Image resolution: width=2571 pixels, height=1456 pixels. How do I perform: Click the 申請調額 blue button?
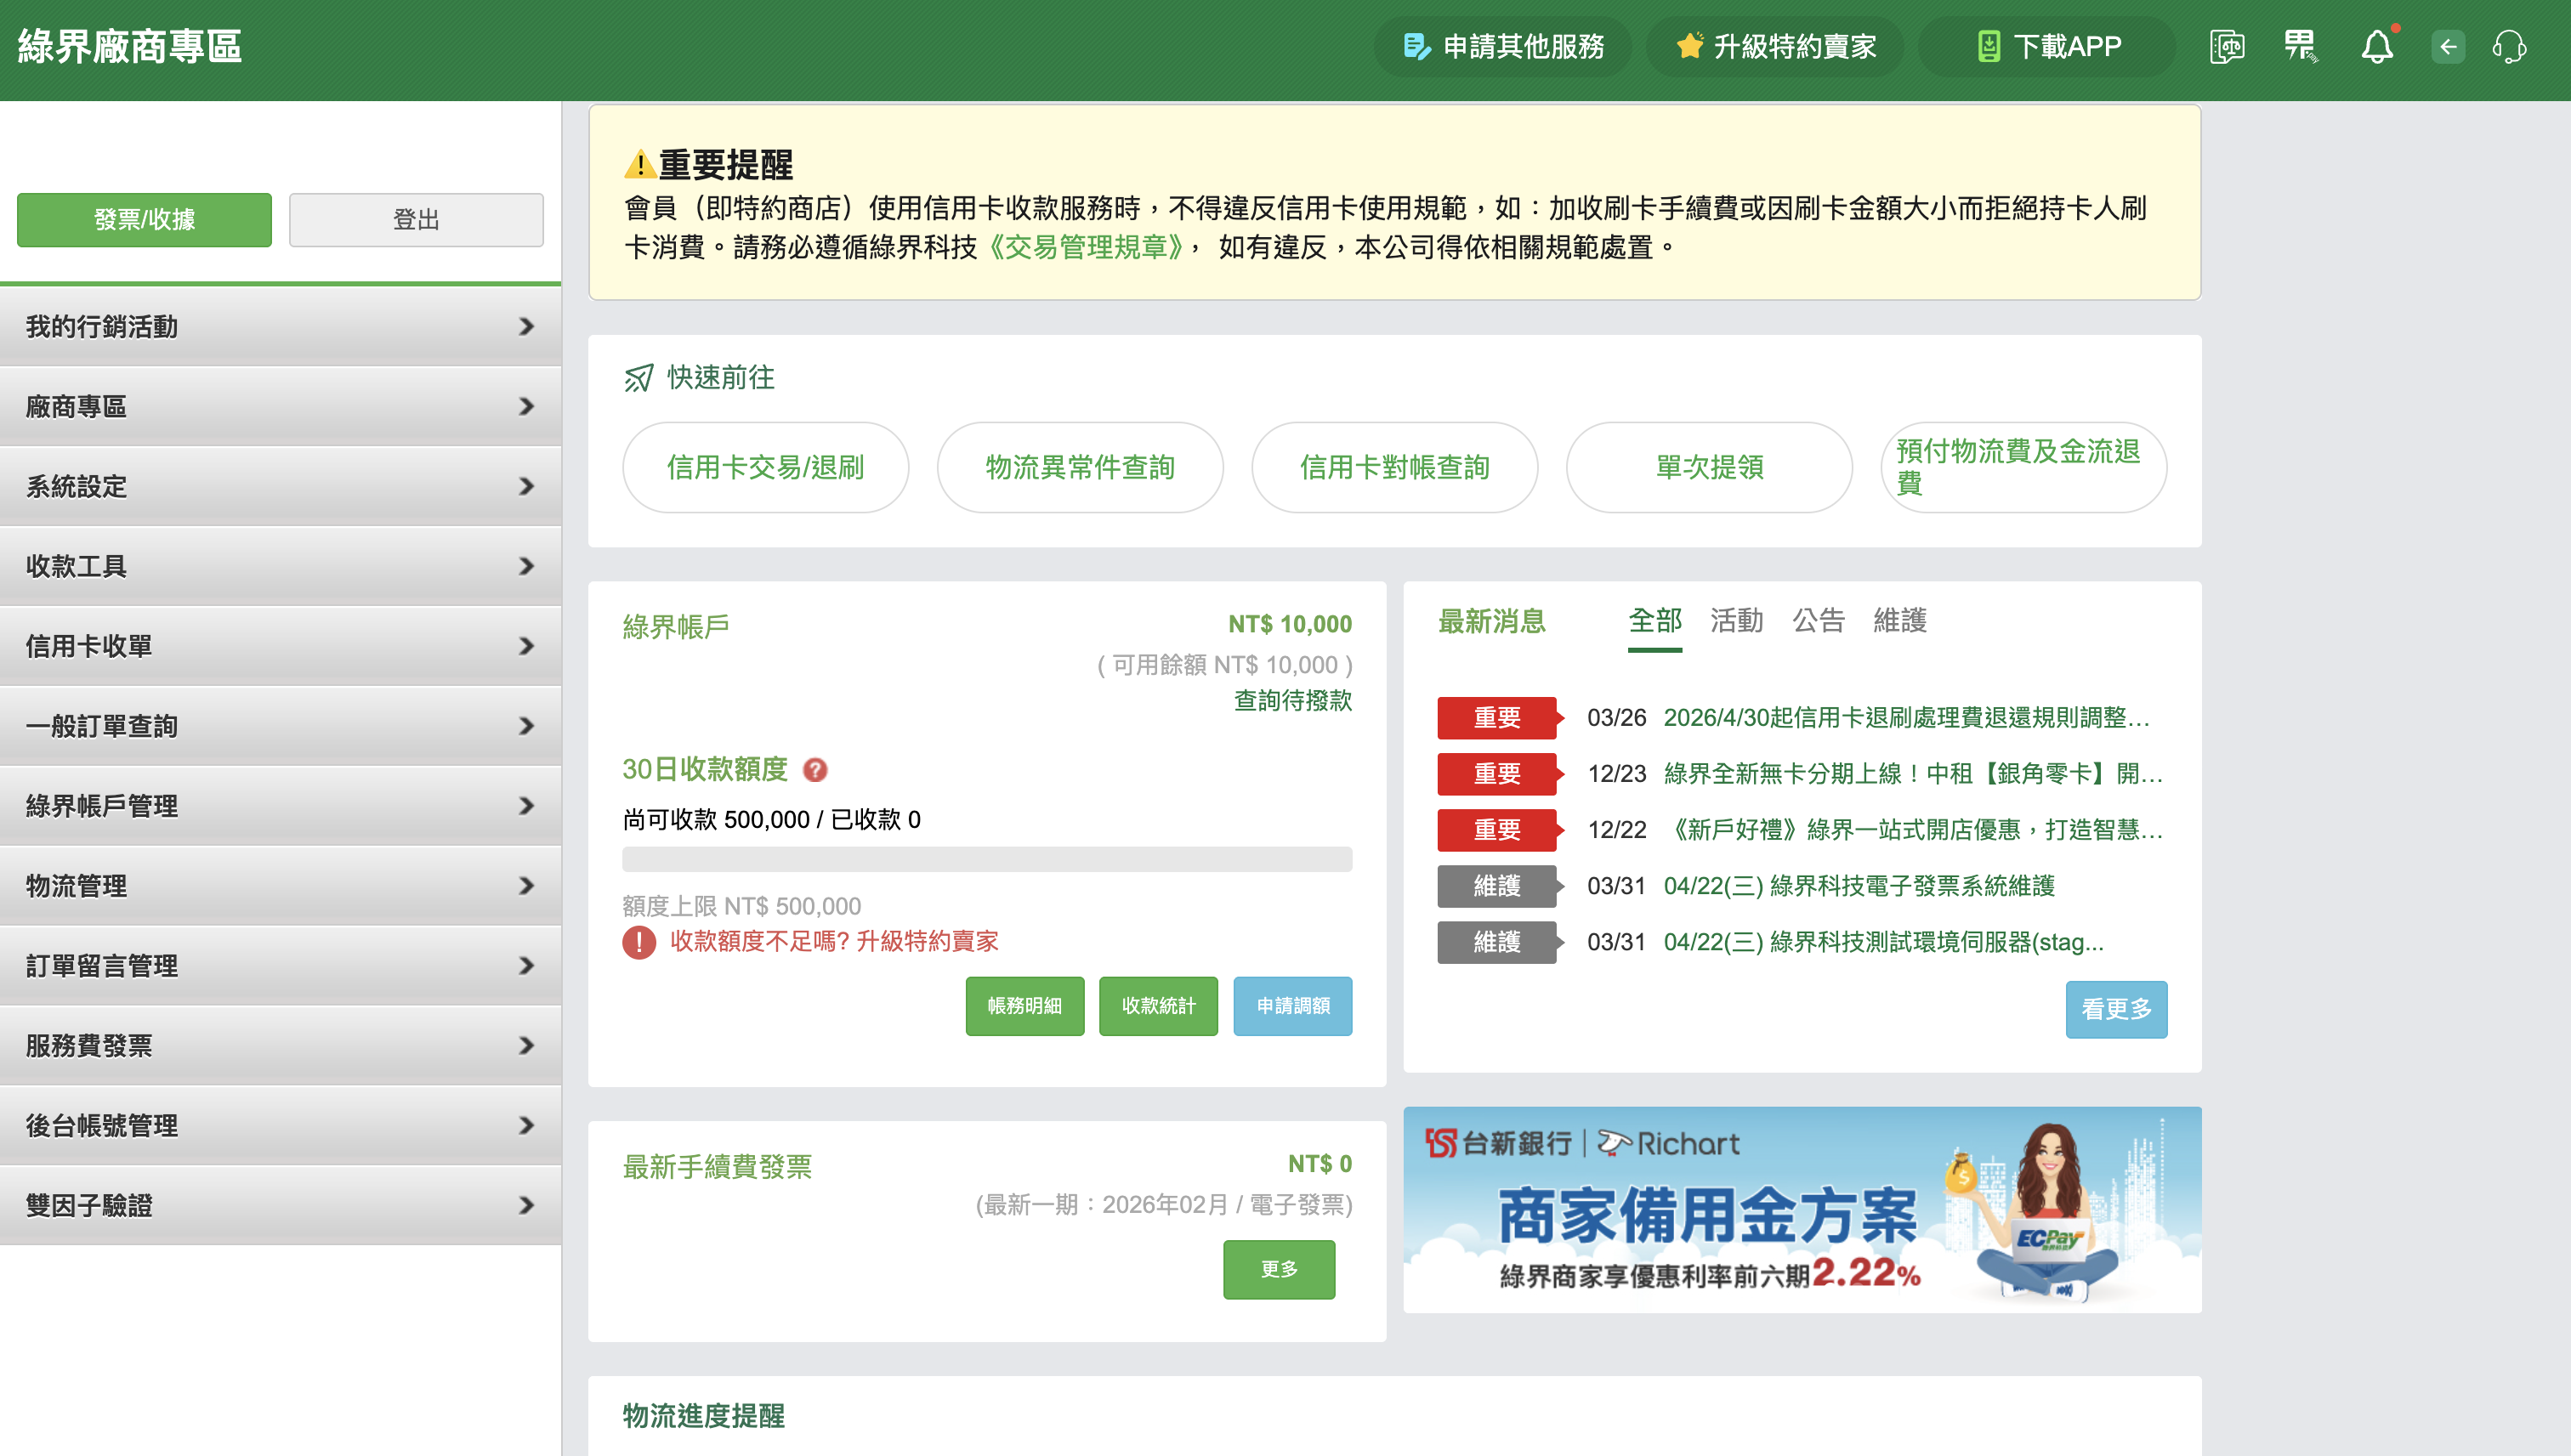point(1292,1006)
